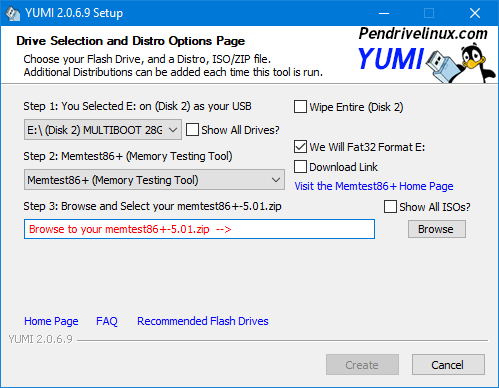Click Step 3 Browse and Select label
The width and height of the screenshot is (499, 388).
coord(152,206)
